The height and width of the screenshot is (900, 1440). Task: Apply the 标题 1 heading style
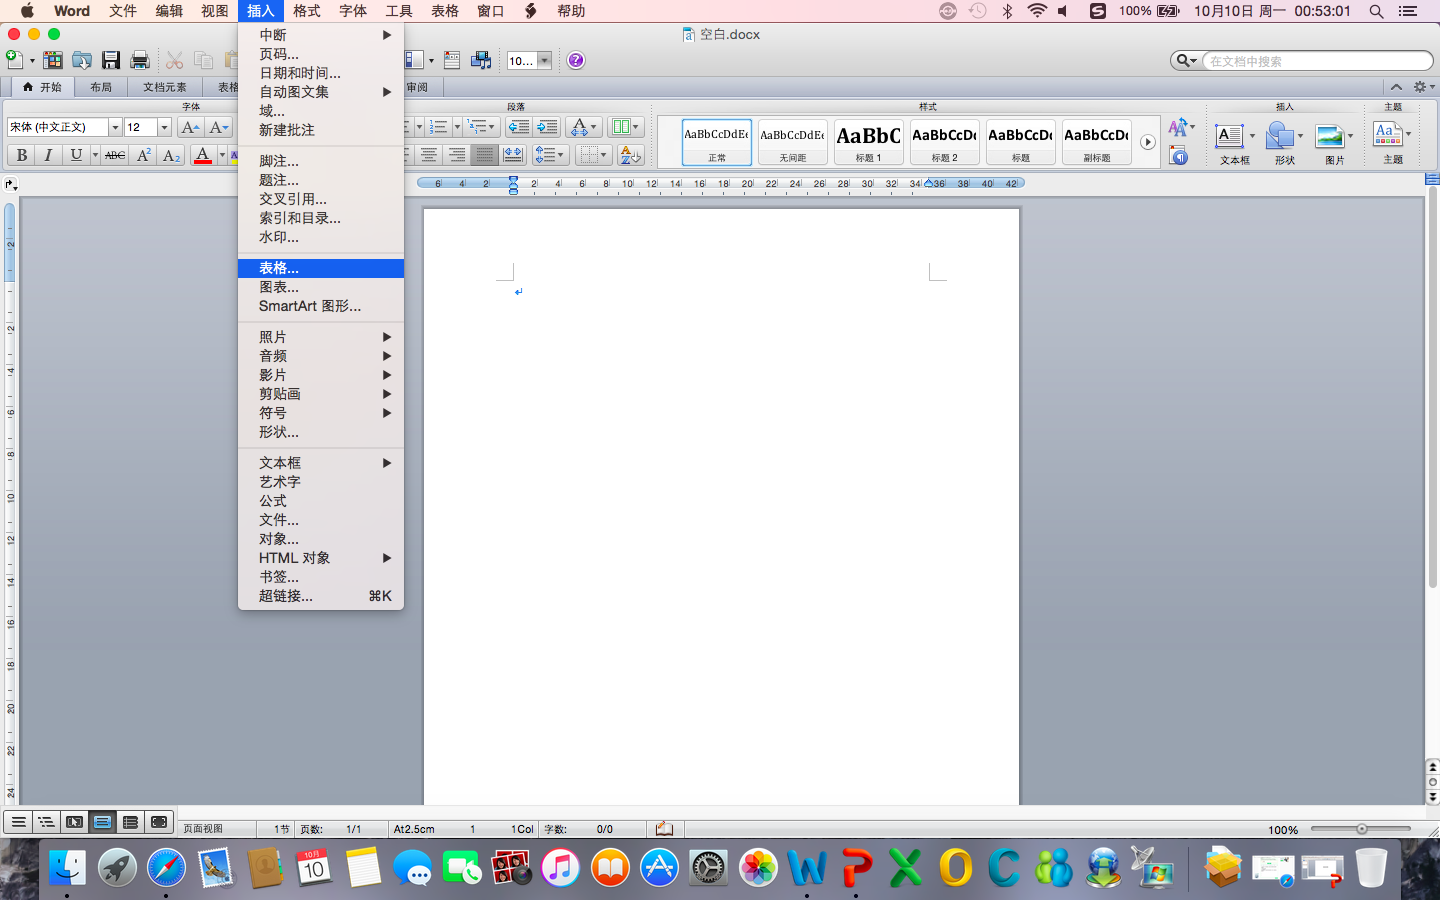tap(868, 141)
